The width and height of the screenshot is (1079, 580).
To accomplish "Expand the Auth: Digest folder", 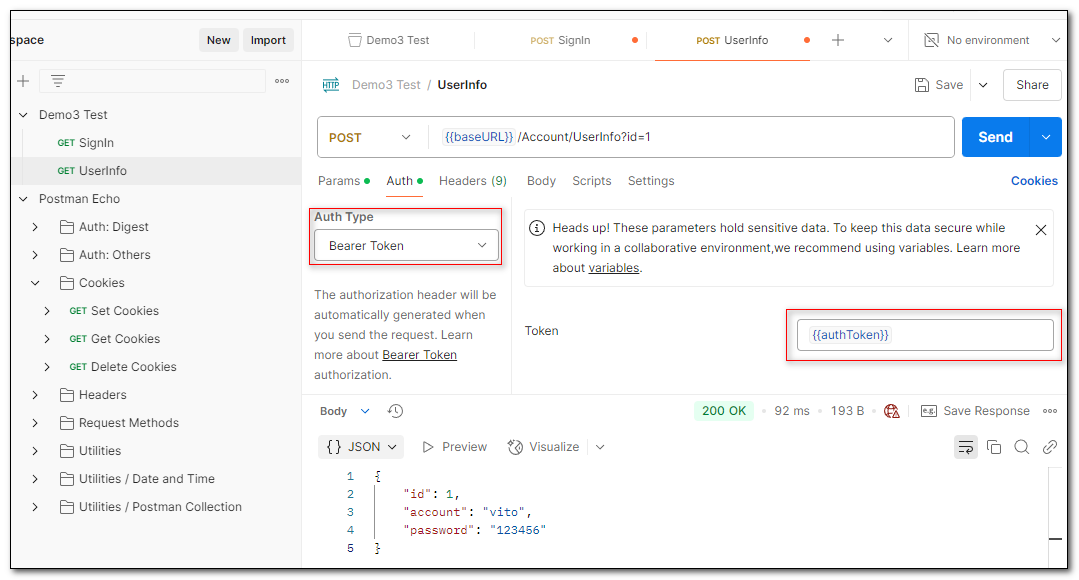I will click(x=35, y=227).
